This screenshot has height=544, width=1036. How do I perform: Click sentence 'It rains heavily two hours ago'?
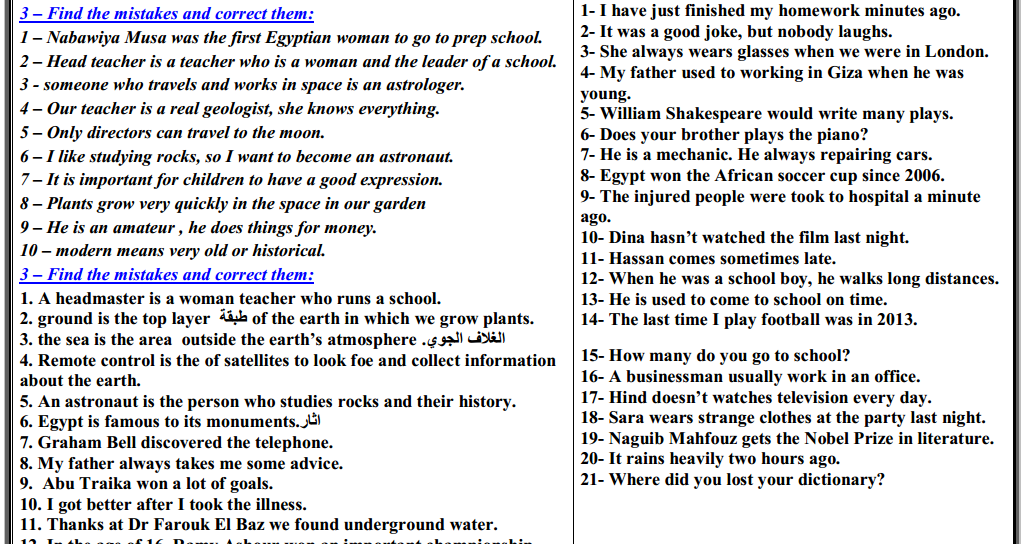click(710, 459)
